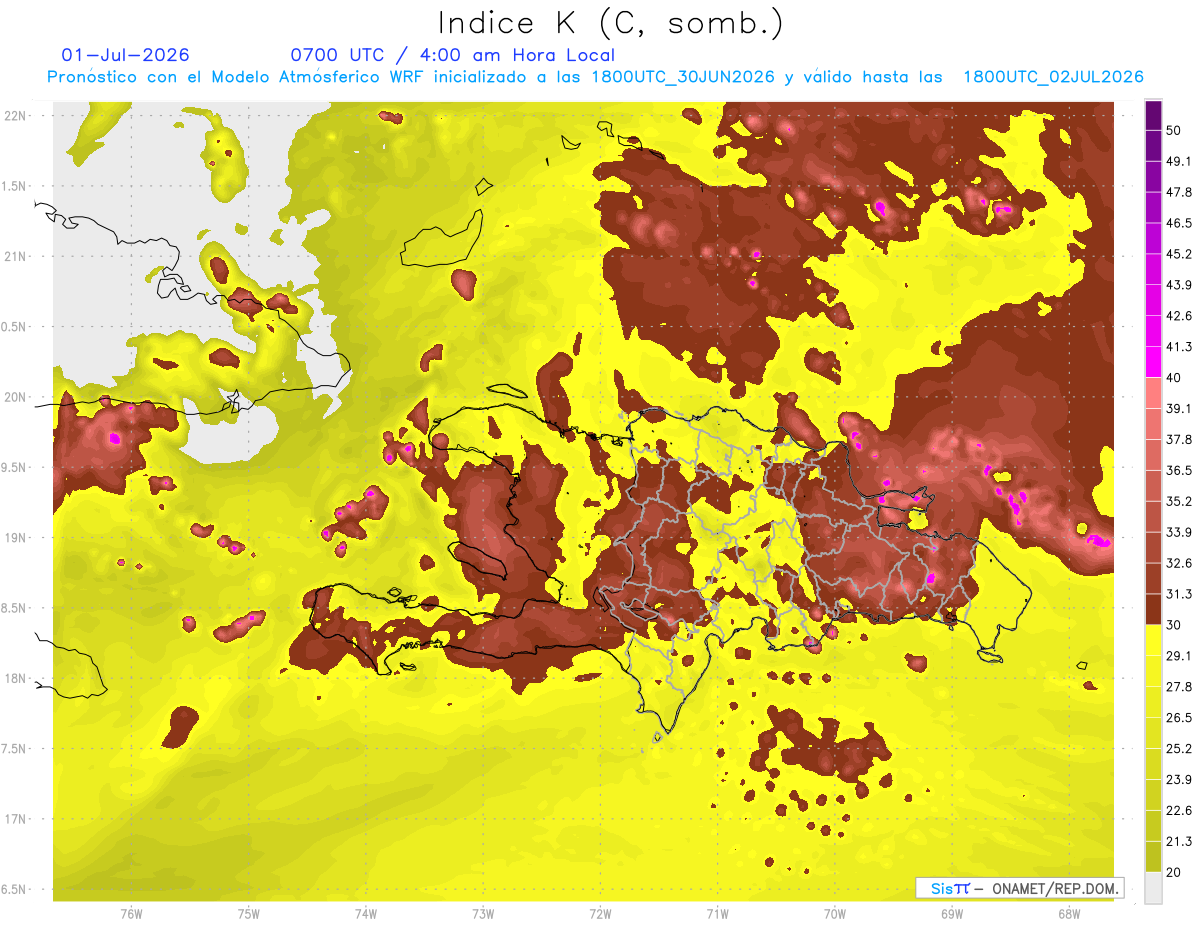1200x927 pixels.
Task: Click the "20N" latitude axis label
Action: [15, 397]
